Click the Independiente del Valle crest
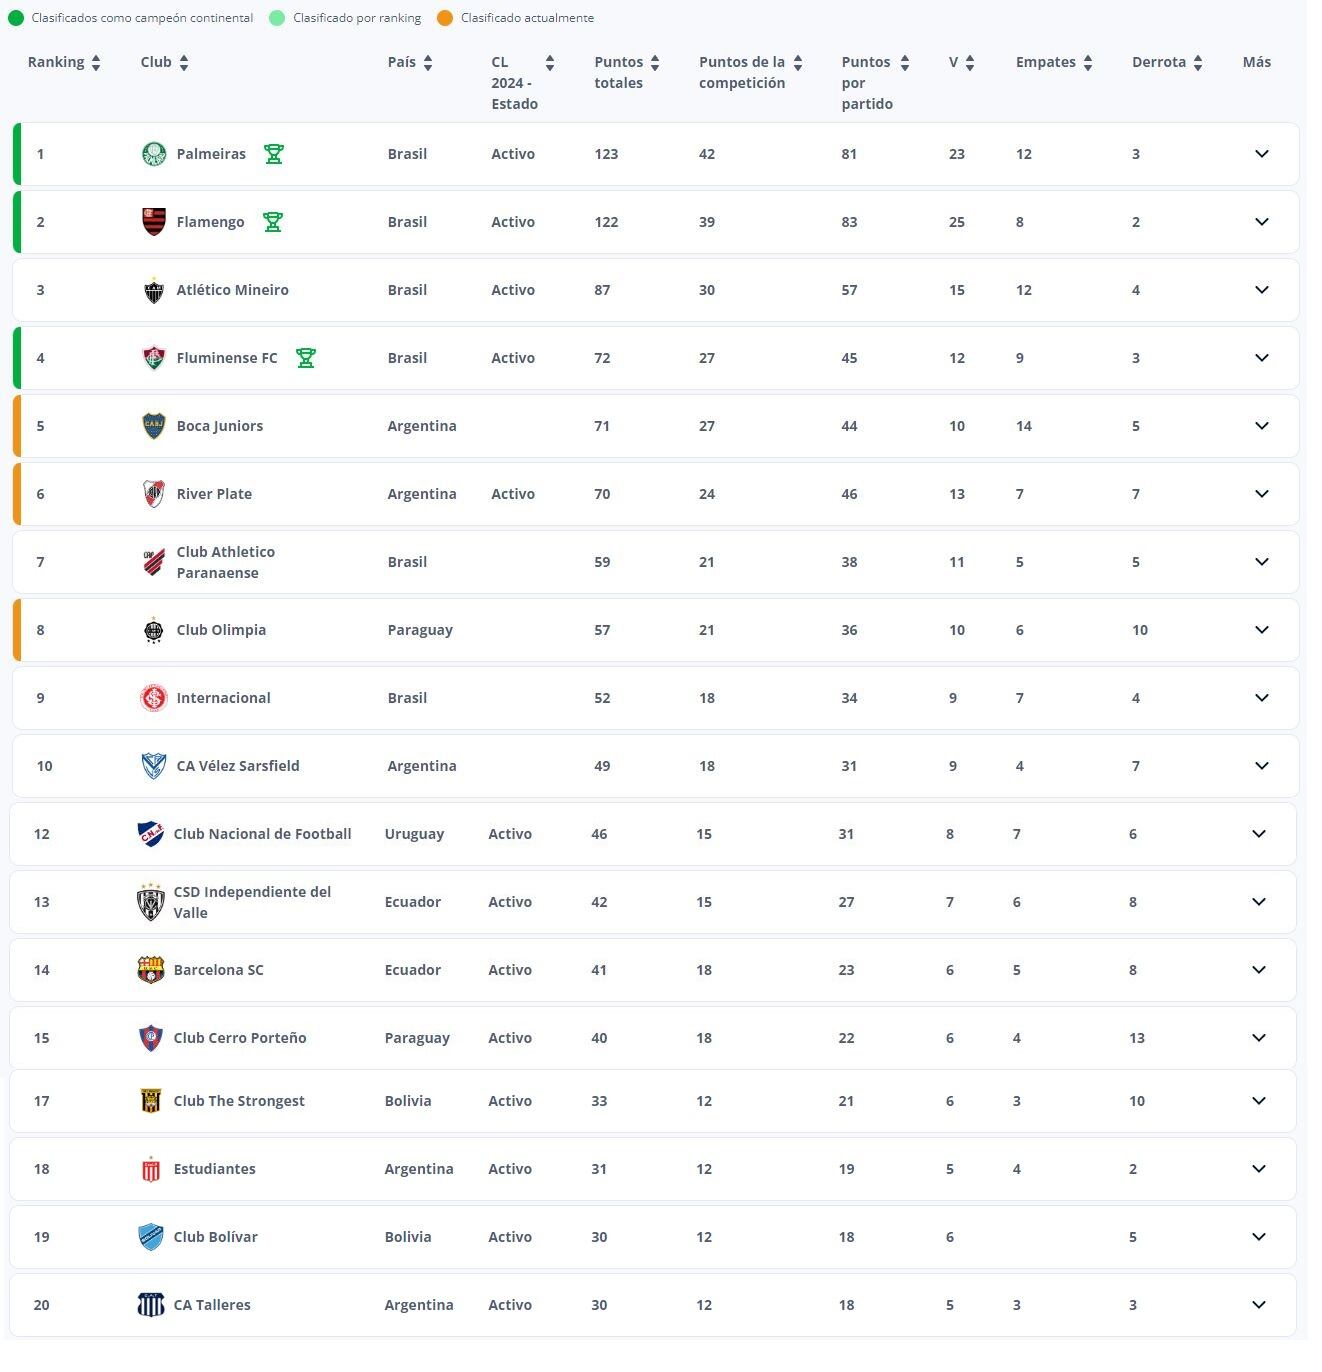The height and width of the screenshot is (1372, 1322). pos(151,902)
